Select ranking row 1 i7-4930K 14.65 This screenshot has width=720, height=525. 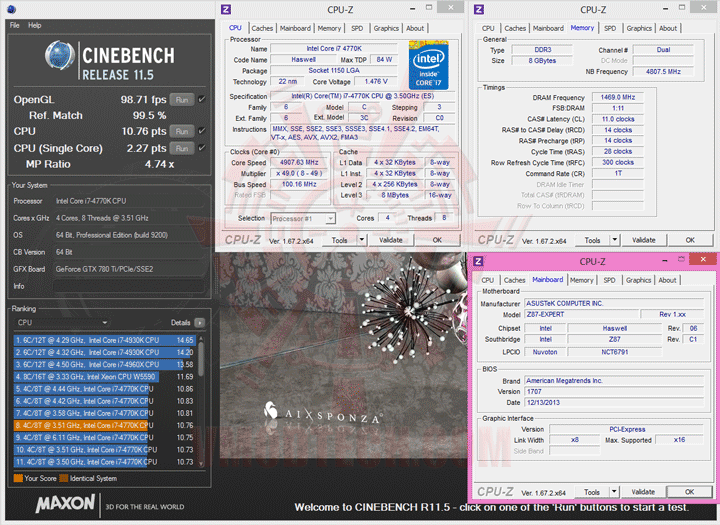pyautogui.click(x=105, y=340)
